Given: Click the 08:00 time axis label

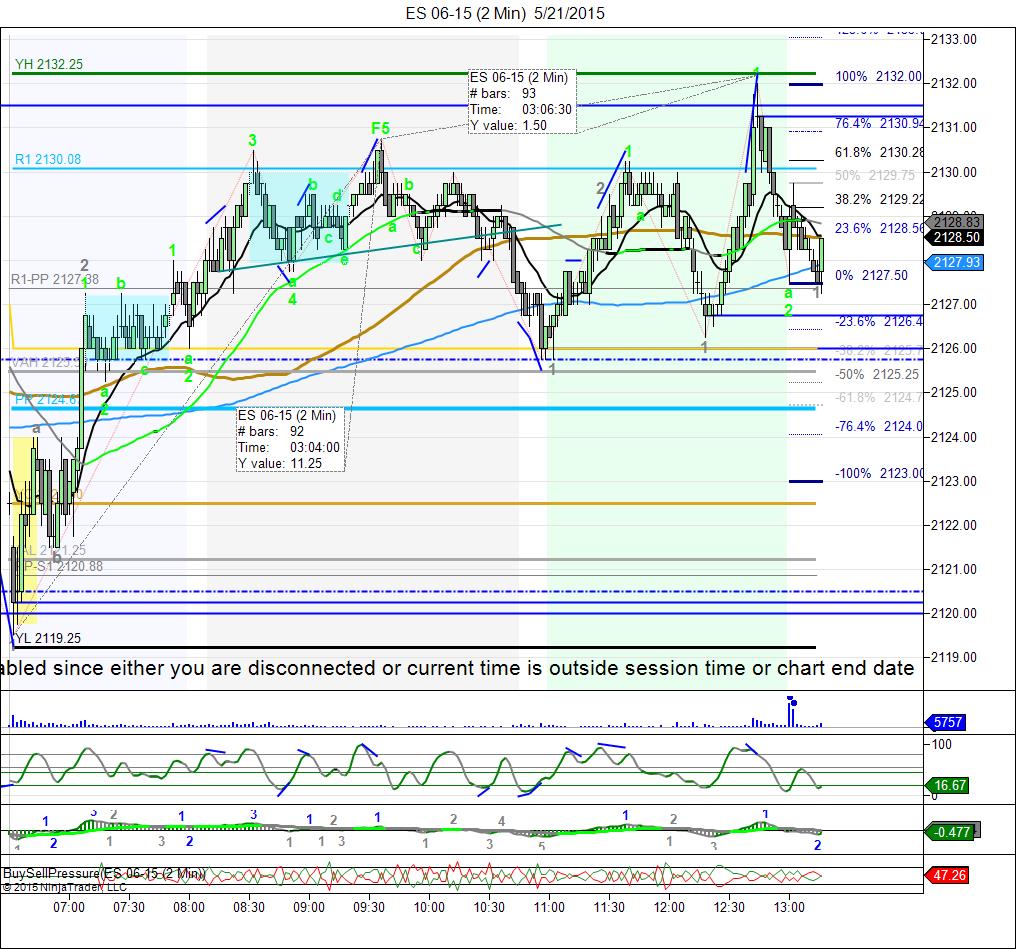Looking at the screenshot, I should (189, 907).
